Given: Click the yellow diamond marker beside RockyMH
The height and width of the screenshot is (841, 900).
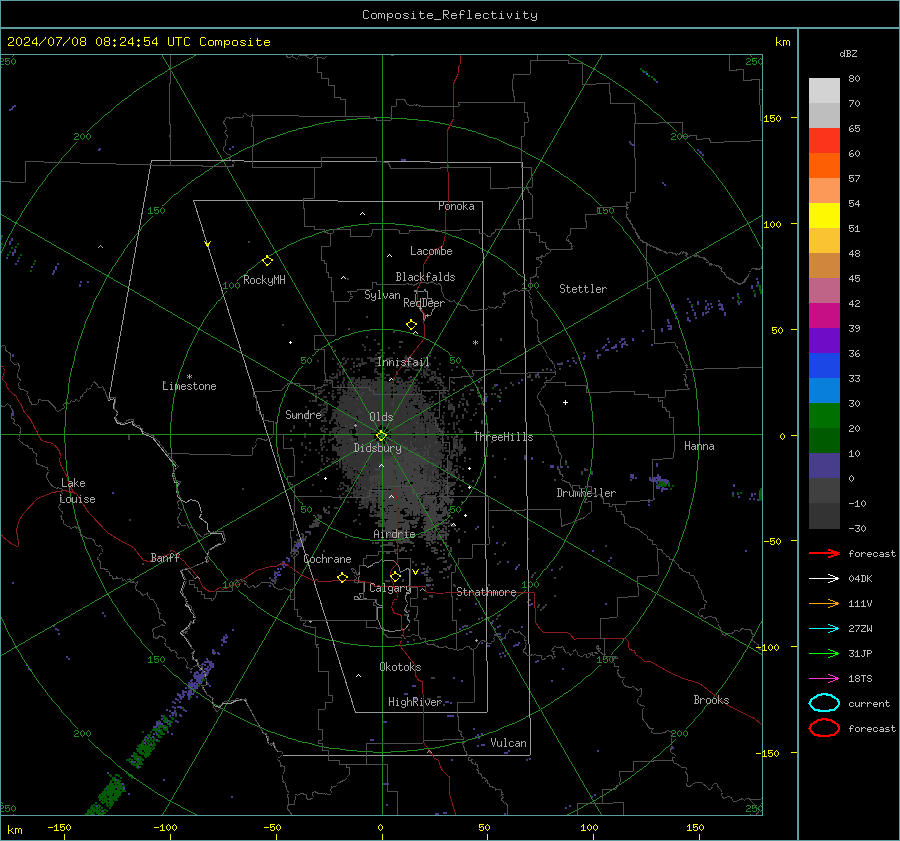Looking at the screenshot, I should click(x=267, y=261).
